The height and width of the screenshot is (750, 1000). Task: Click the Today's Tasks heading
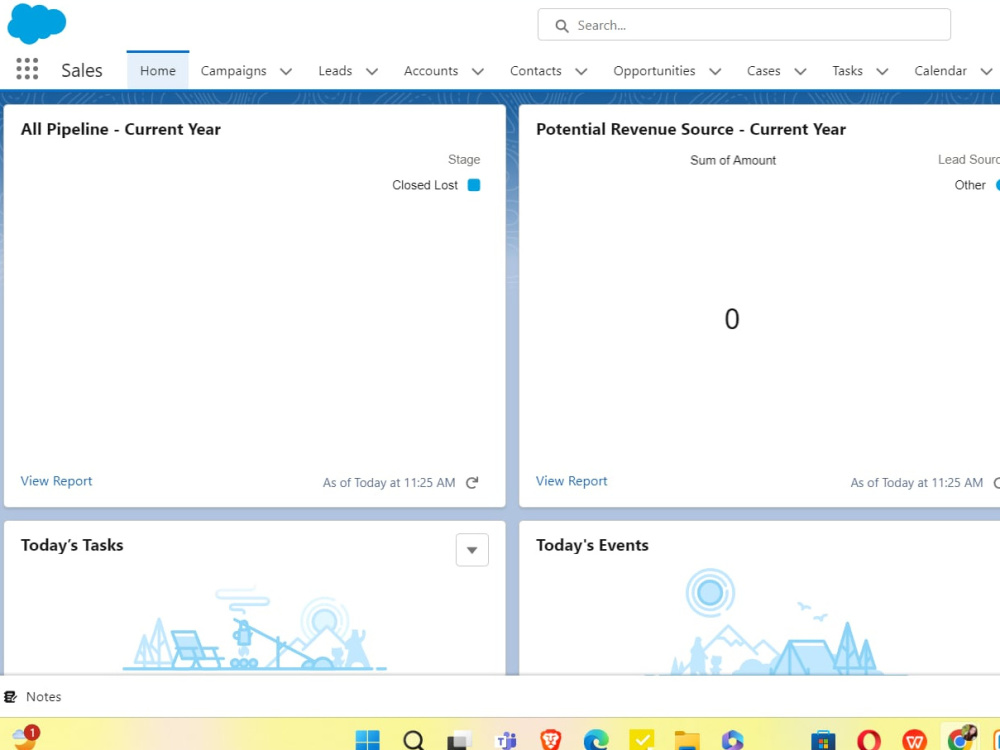[72, 545]
